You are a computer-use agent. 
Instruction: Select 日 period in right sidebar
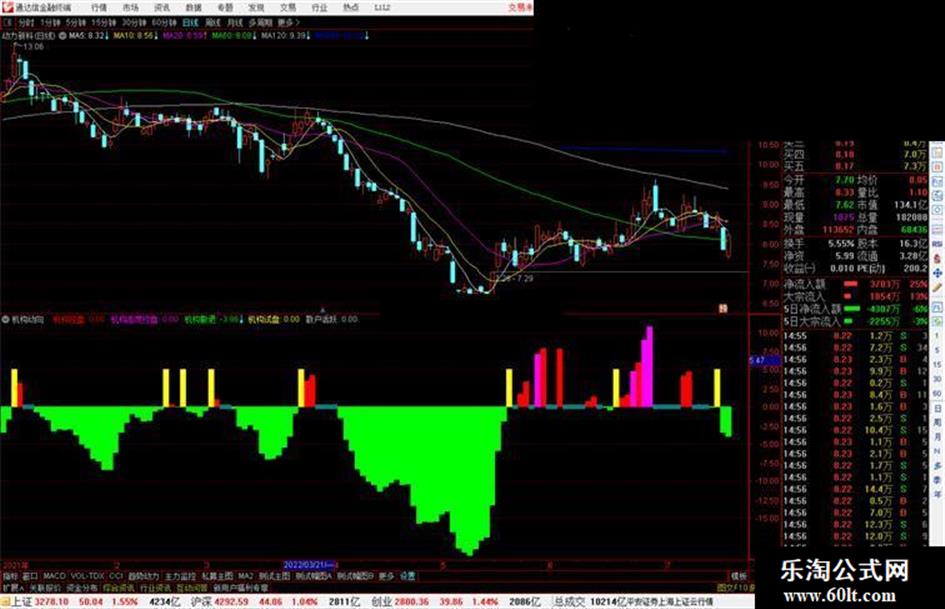point(937,408)
